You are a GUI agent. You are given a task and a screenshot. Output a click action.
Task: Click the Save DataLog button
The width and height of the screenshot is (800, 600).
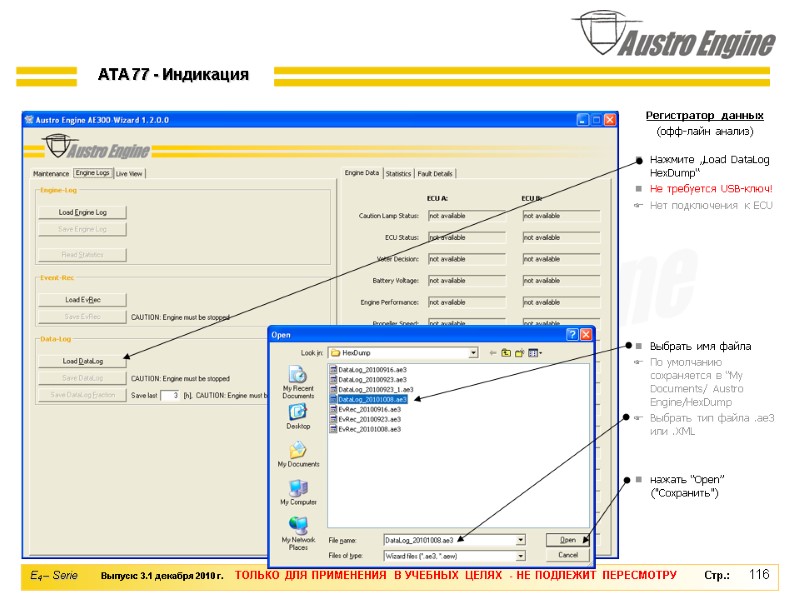coord(82,378)
